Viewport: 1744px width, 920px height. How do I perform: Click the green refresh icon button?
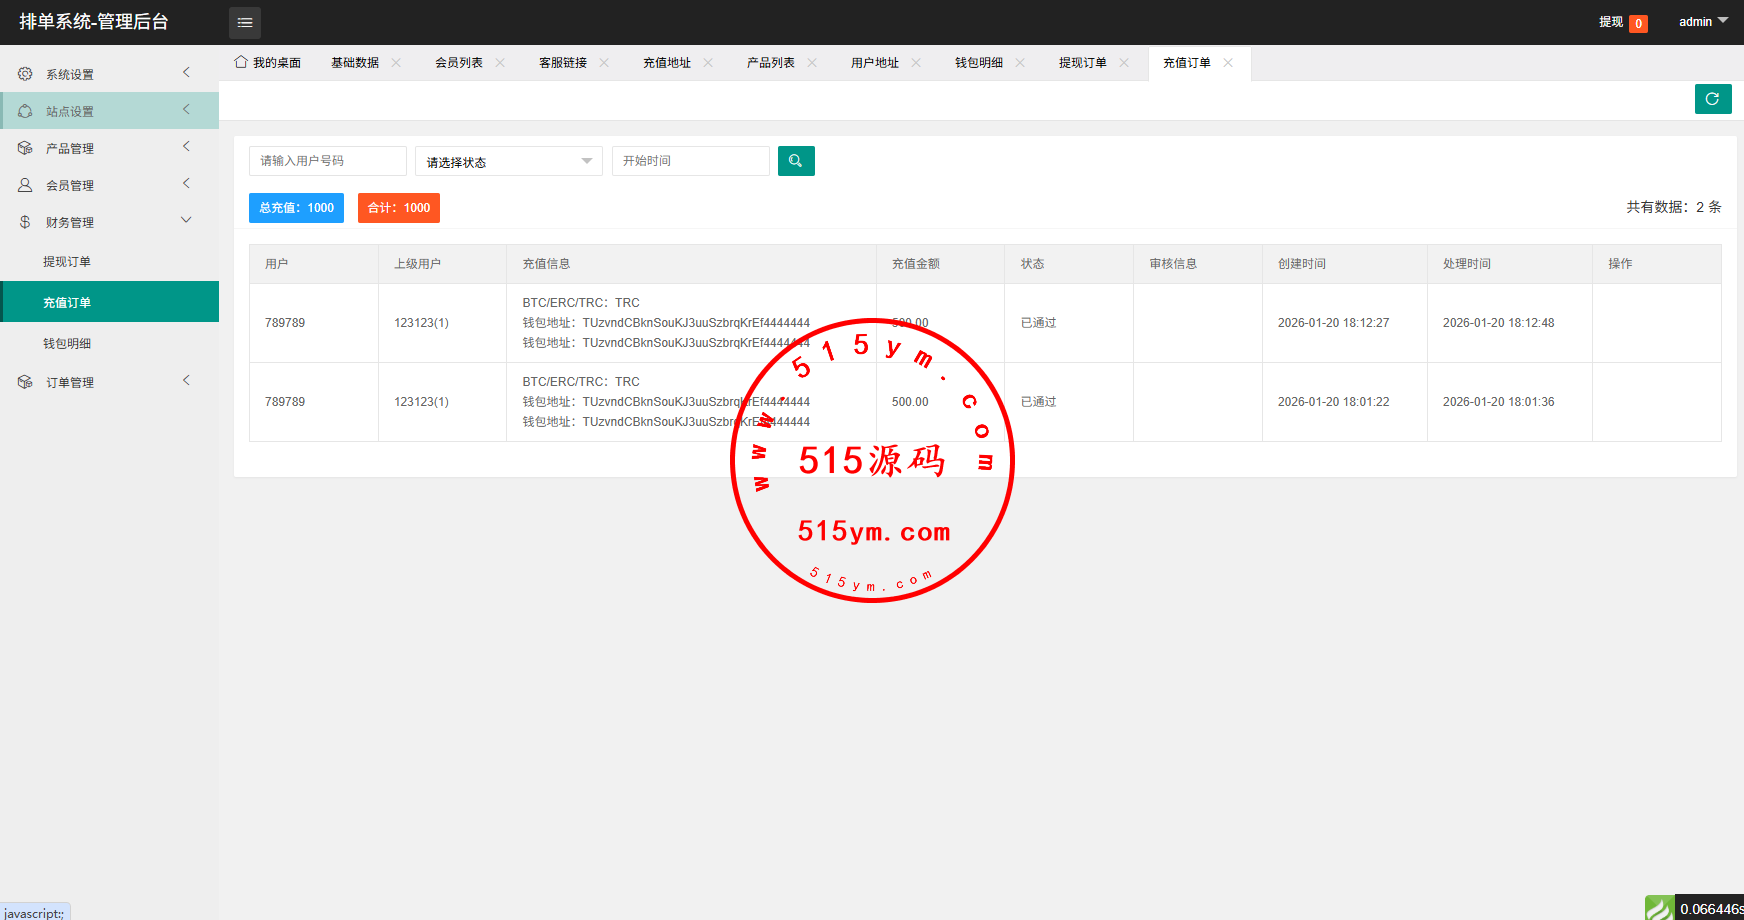point(1712,99)
